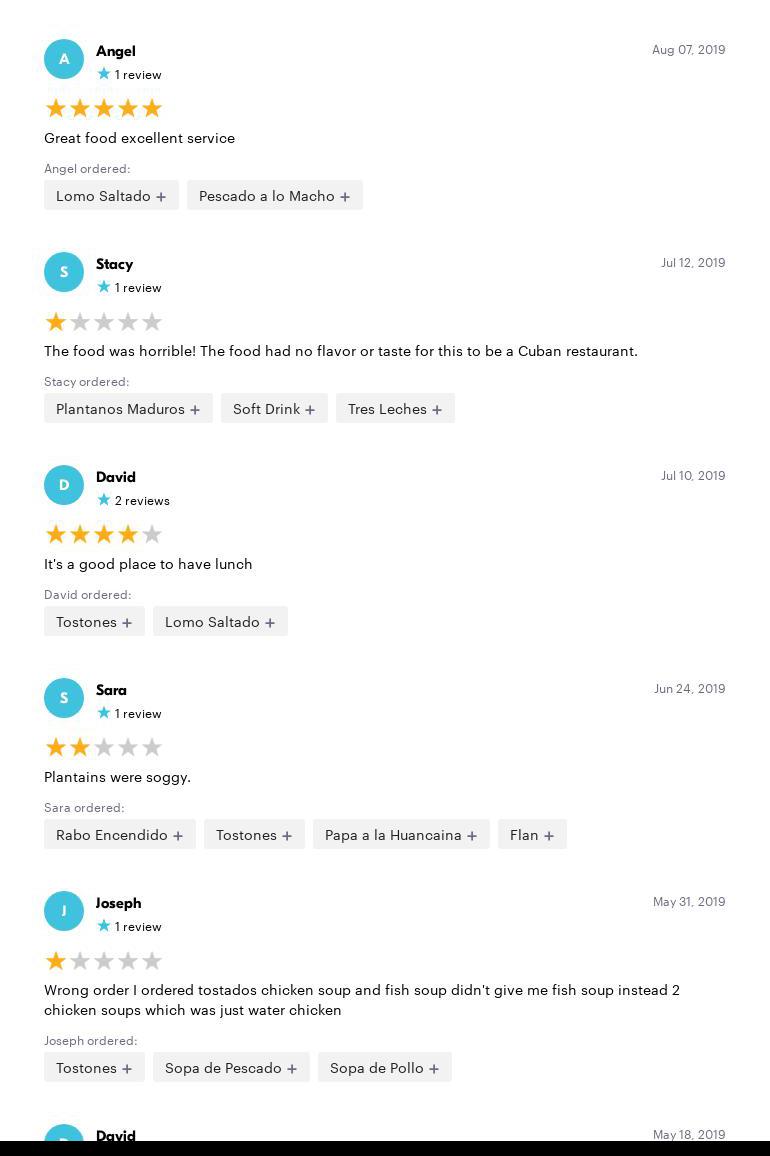Click Angel's five-star rating

click(x=104, y=108)
